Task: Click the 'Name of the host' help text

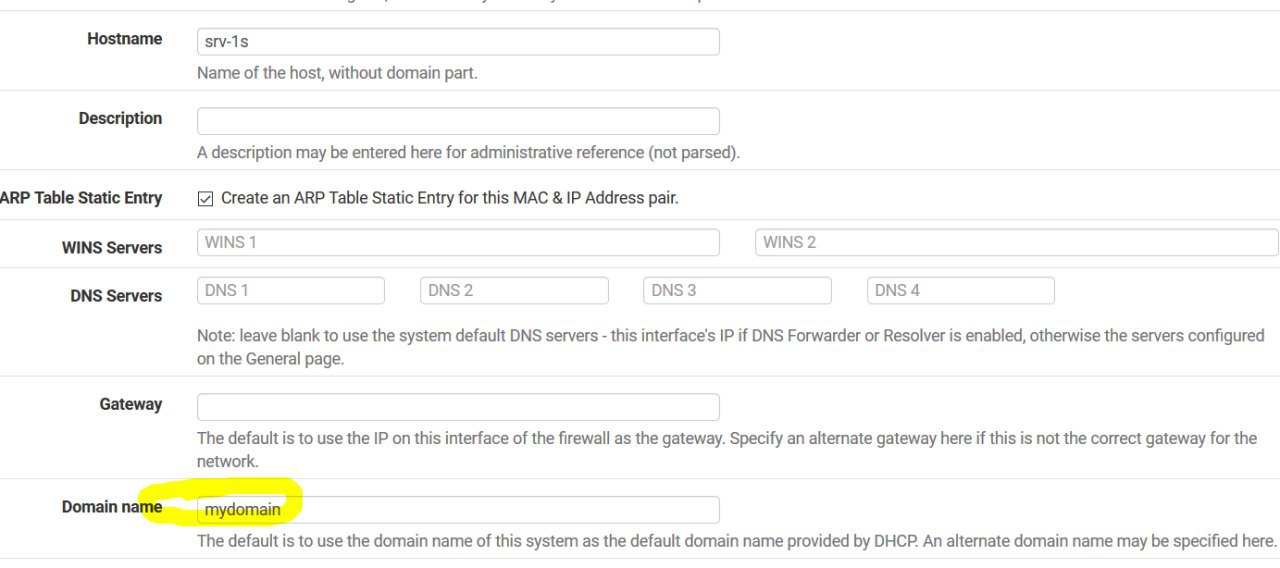Action: click(337, 73)
